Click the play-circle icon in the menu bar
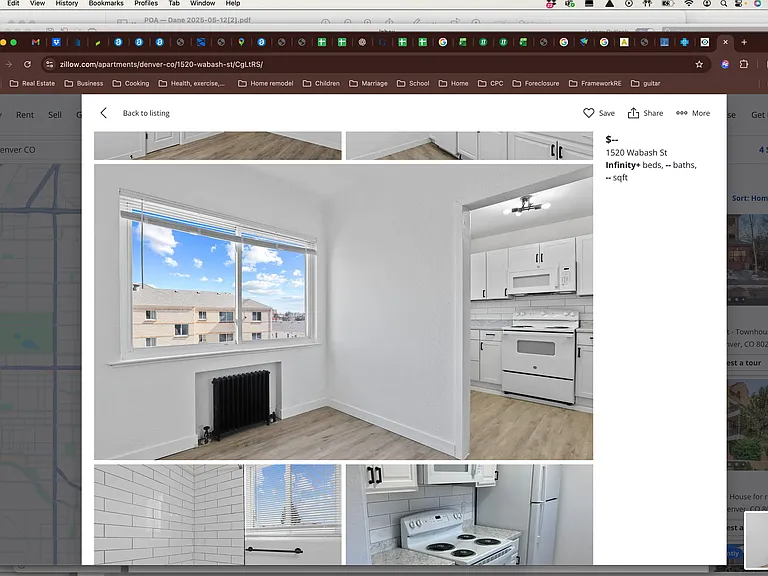The width and height of the screenshot is (768, 576). point(629,3)
